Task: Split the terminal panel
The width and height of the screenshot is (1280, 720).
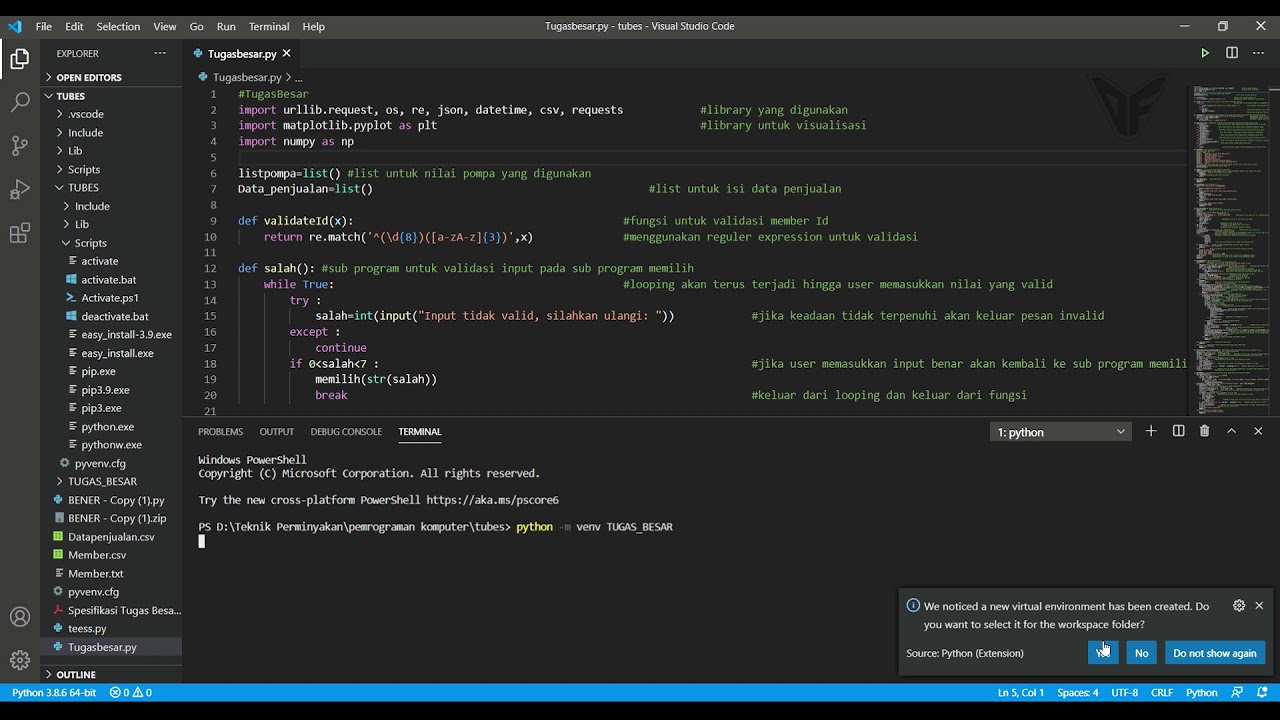Action: click(x=1178, y=431)
